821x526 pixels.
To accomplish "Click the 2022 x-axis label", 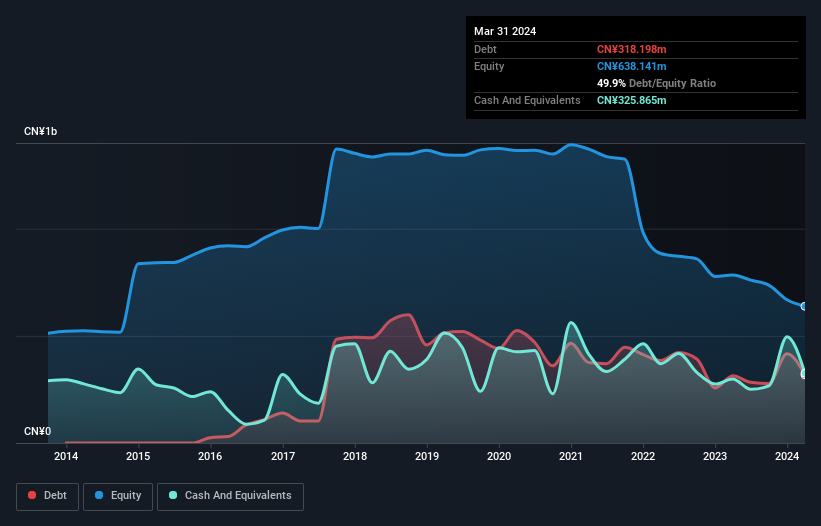I will pyautogui.click(x=643, y=456).
